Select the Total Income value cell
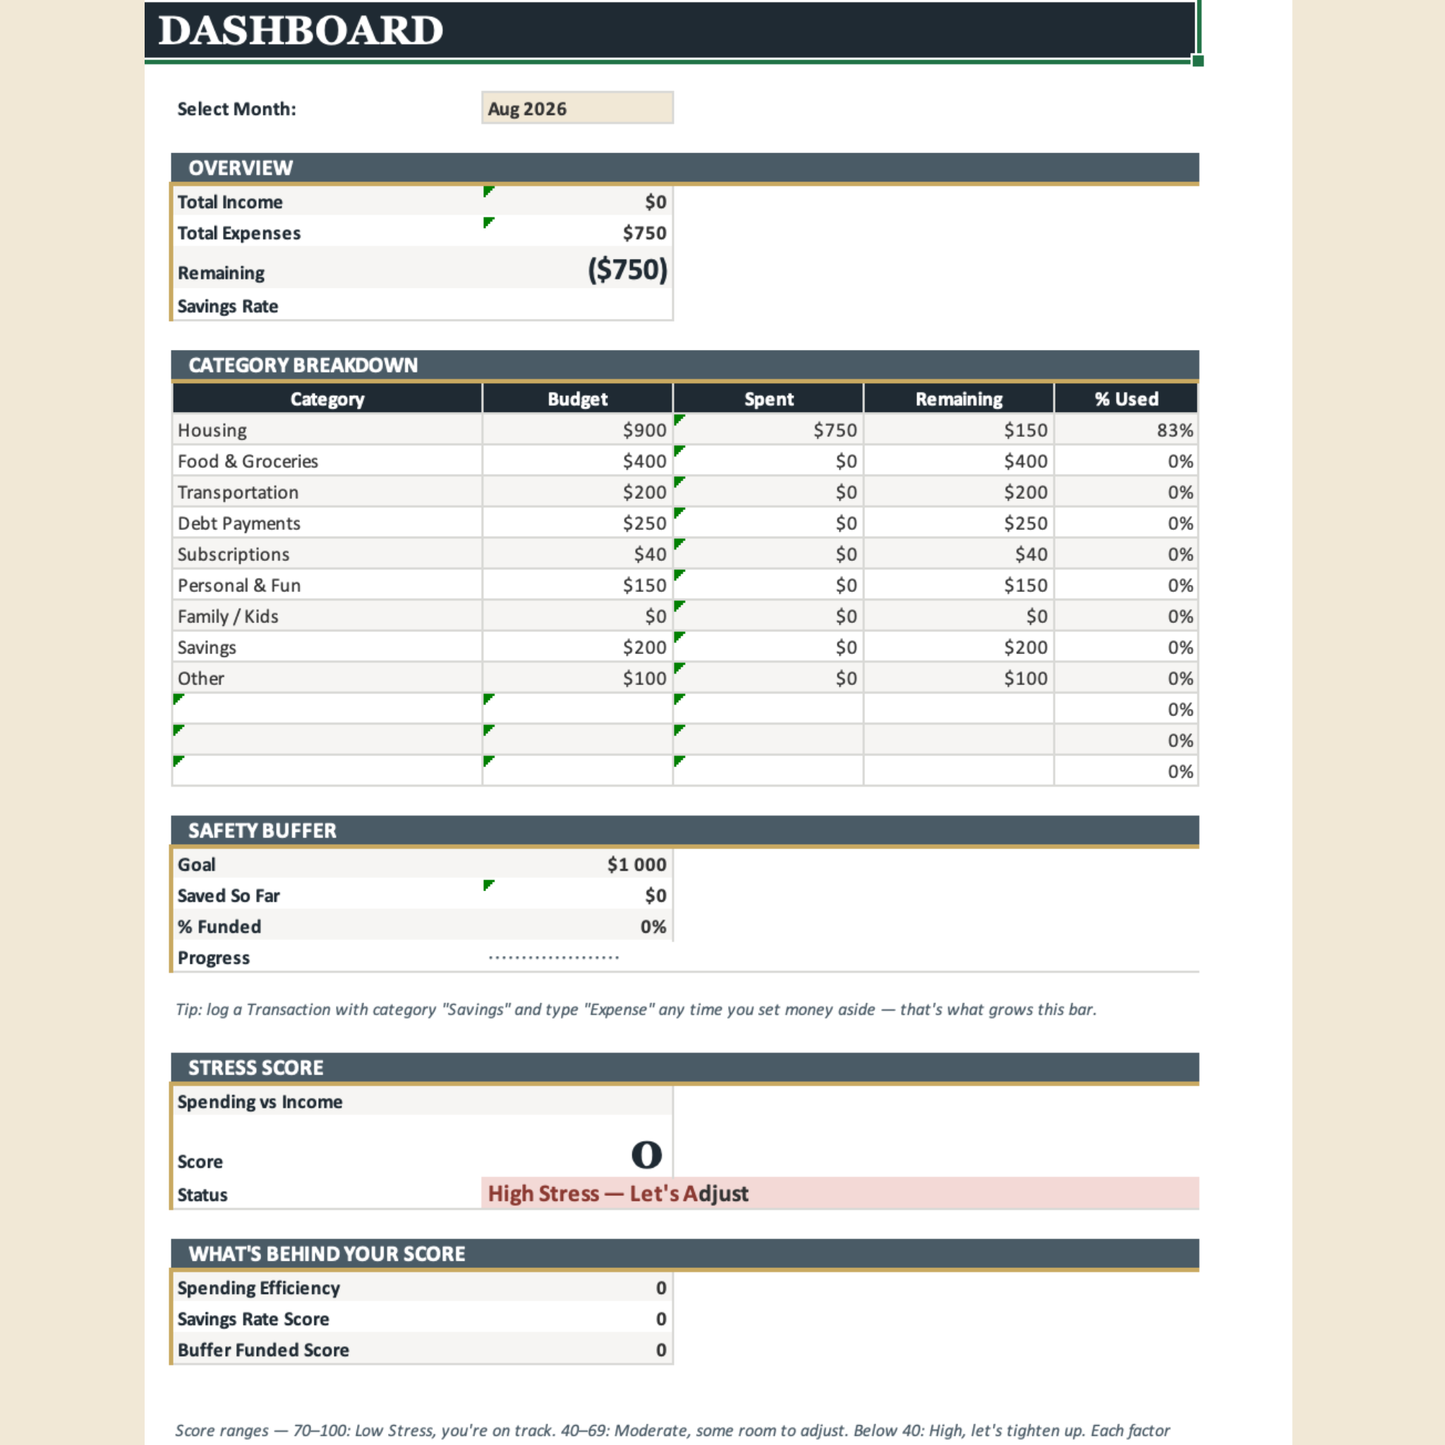Image resolution: width=1445 pixels, height=1445 pixels. (577, 201)
